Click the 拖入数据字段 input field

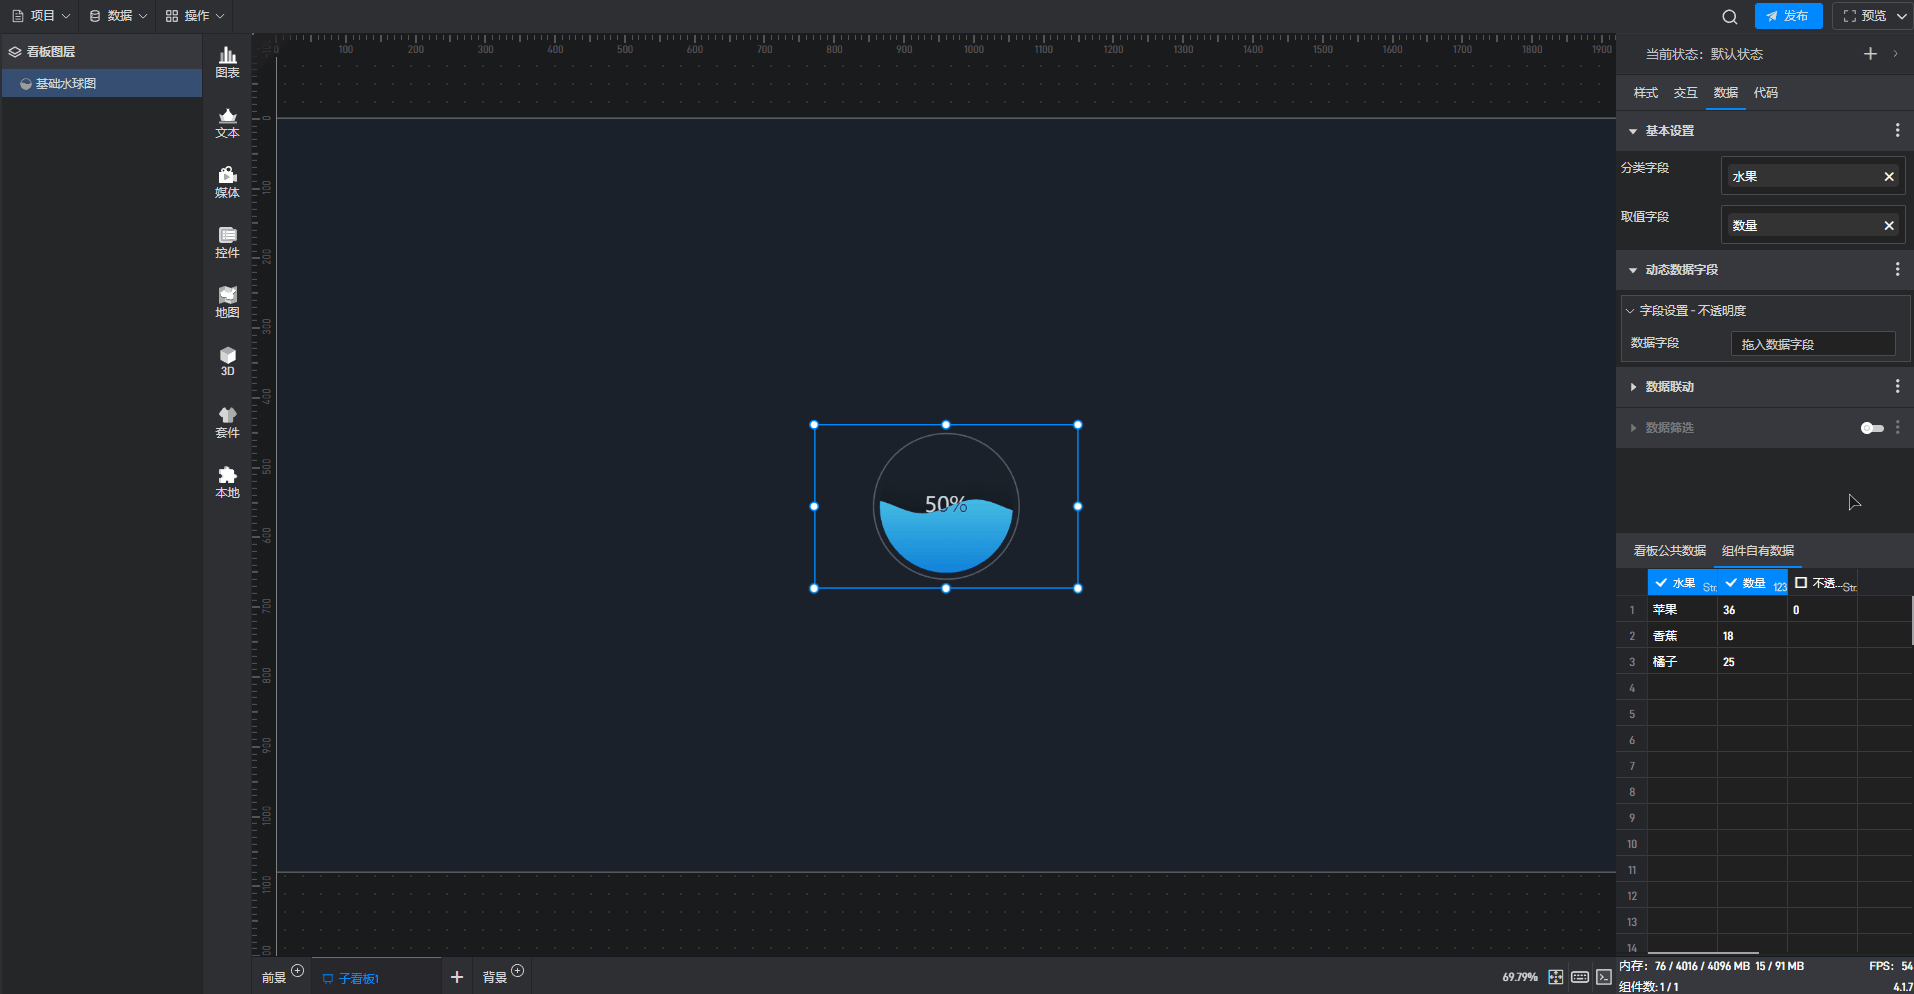(1812, 344)
